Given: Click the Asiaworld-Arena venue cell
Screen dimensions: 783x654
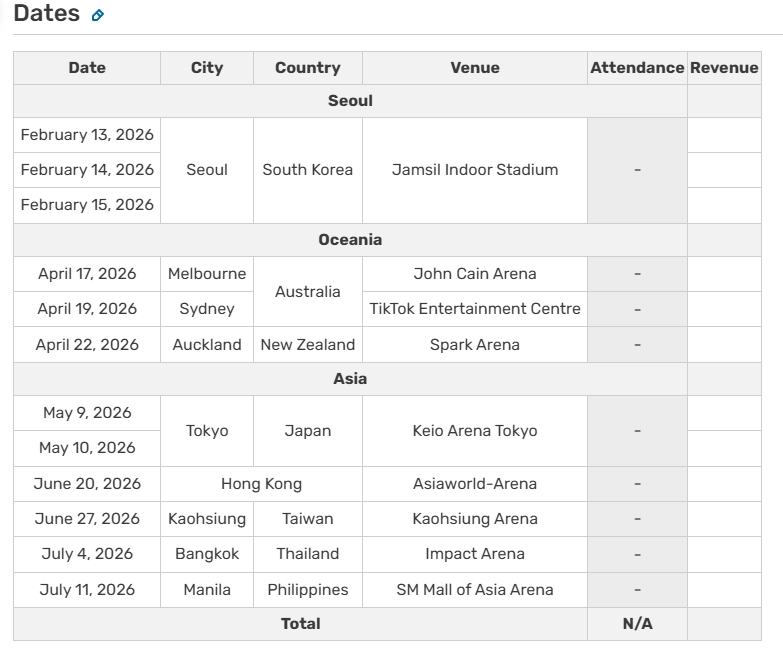Looking at the screenshot, I should coord(475,484).
